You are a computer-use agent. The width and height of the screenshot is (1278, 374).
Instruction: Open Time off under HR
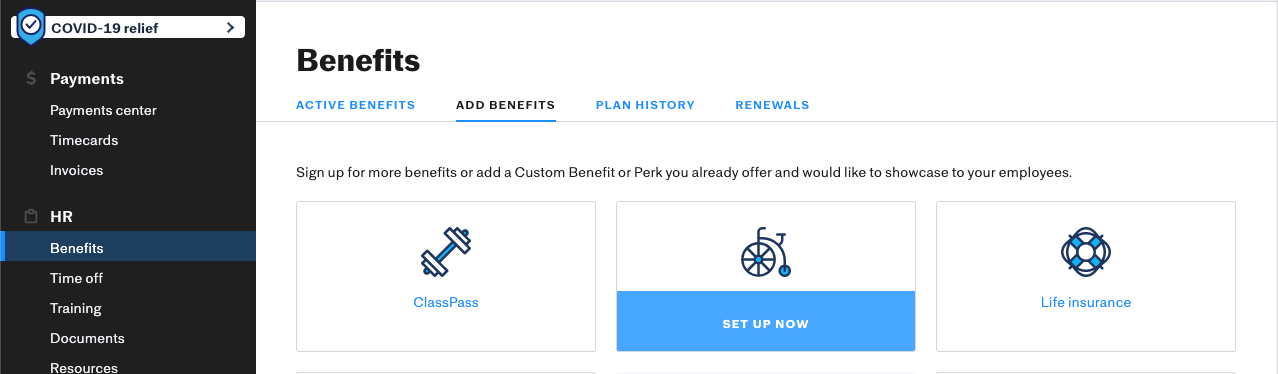click(77, 279)
